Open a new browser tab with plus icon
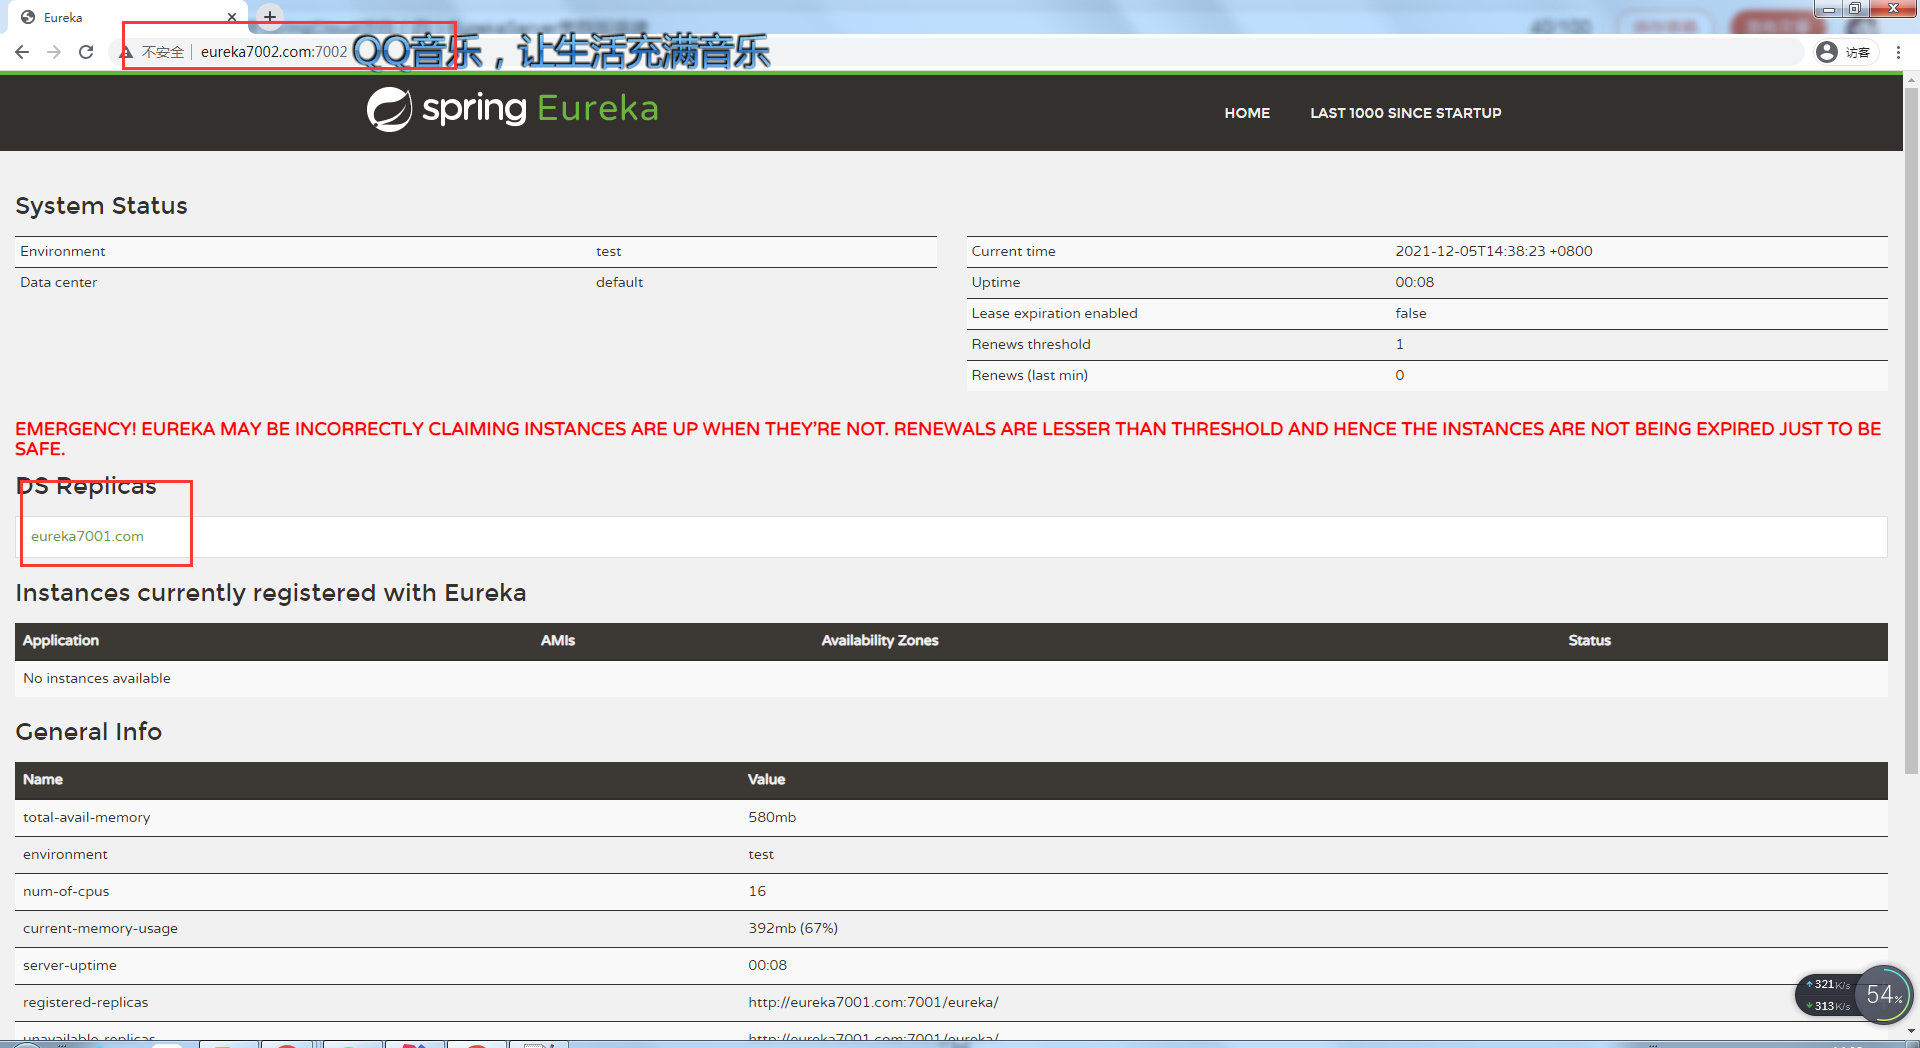This screenshot has height=1048, width=1920. [268, 16]
